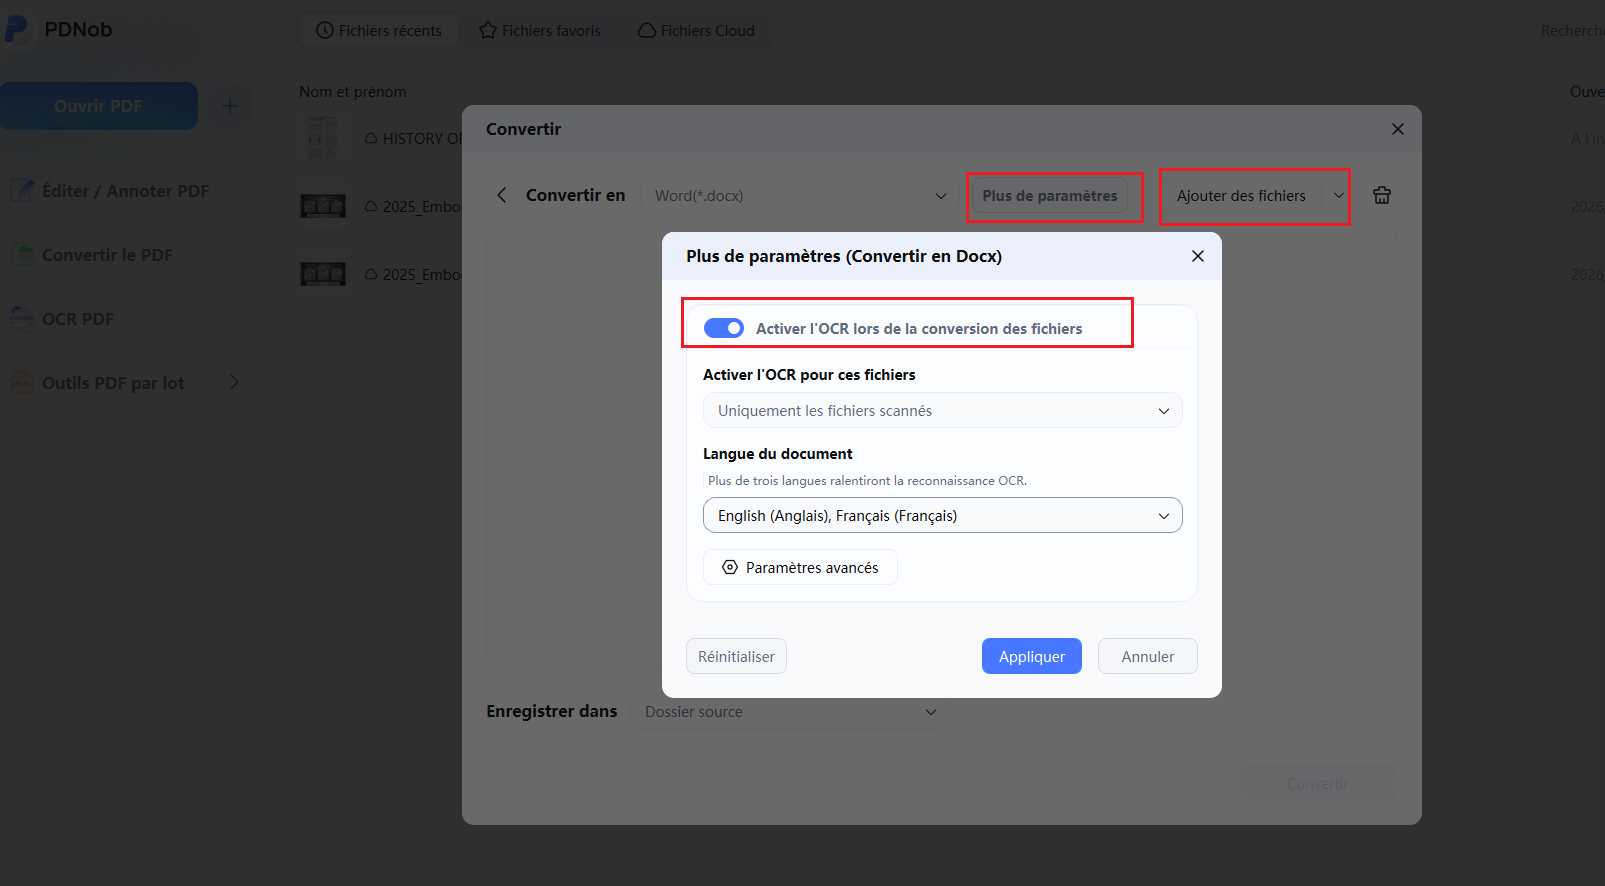
Task: Toggle the OCR activation switch
Action: [x=724, y=328]
